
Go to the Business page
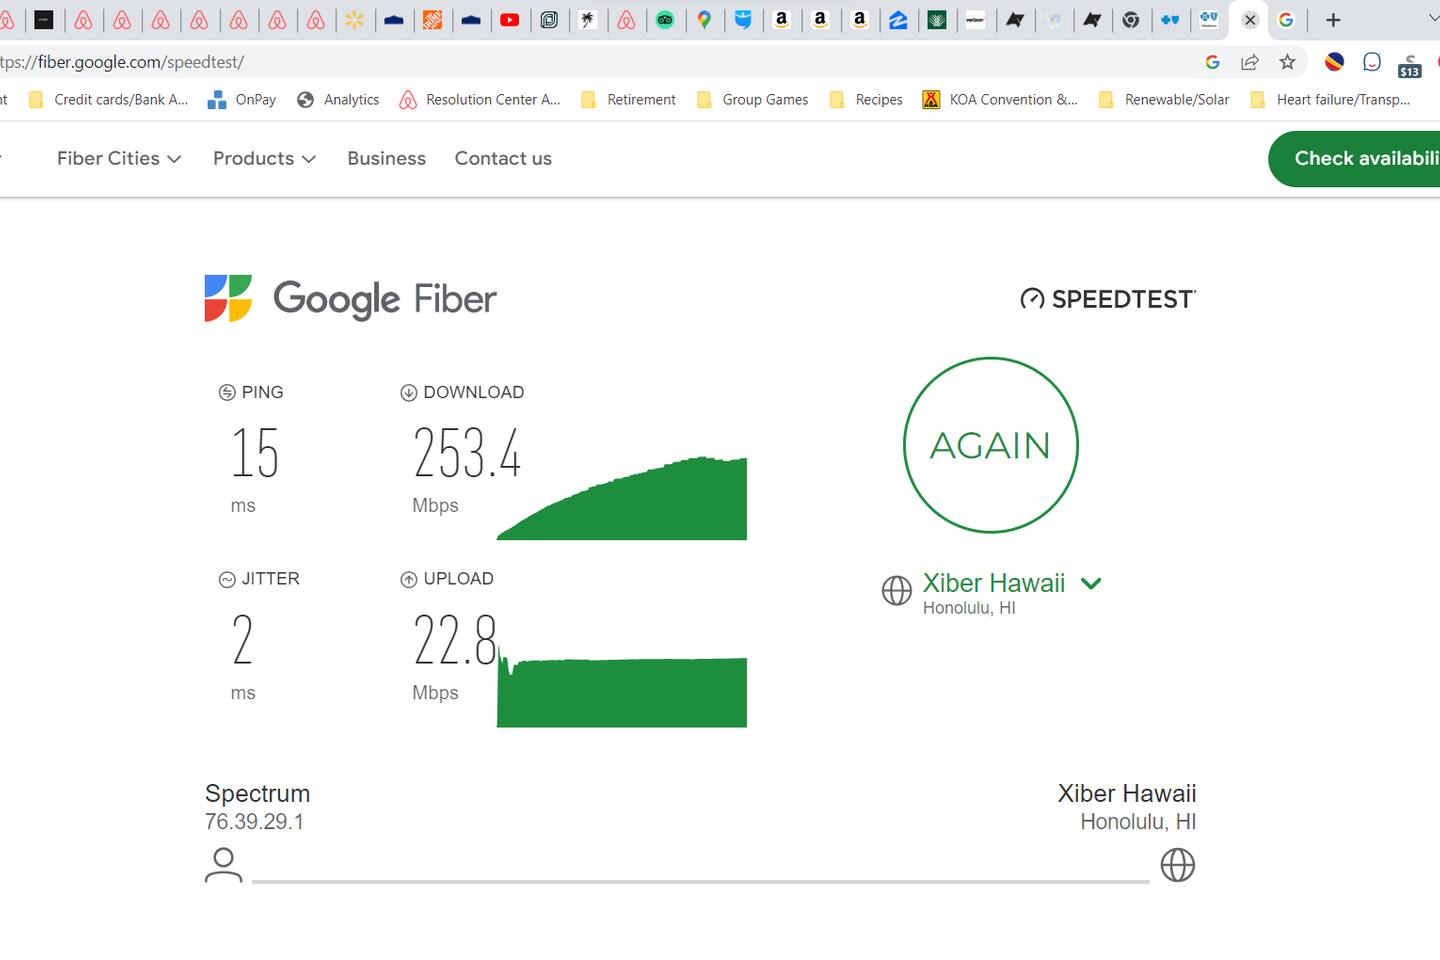[x=386, y=158]
